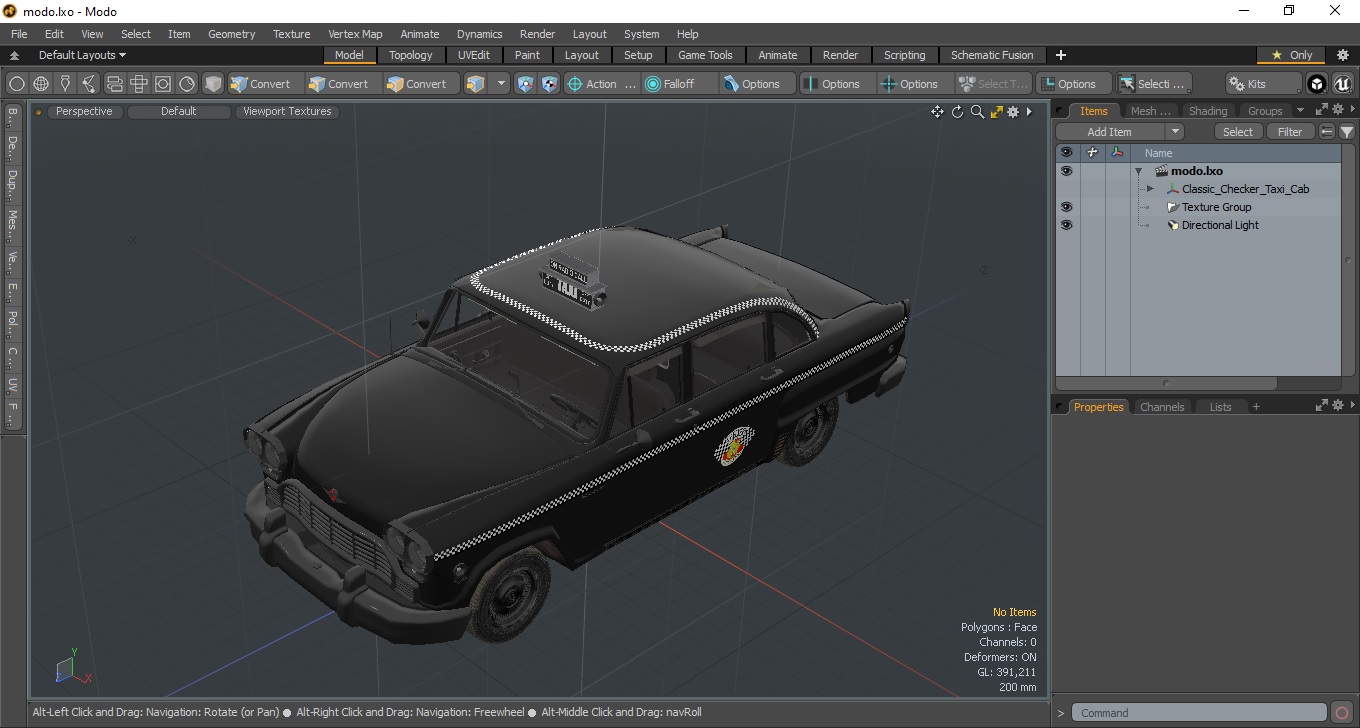Click the viewport move/pan icon
1360x728 pixels.
click(937, 112)
